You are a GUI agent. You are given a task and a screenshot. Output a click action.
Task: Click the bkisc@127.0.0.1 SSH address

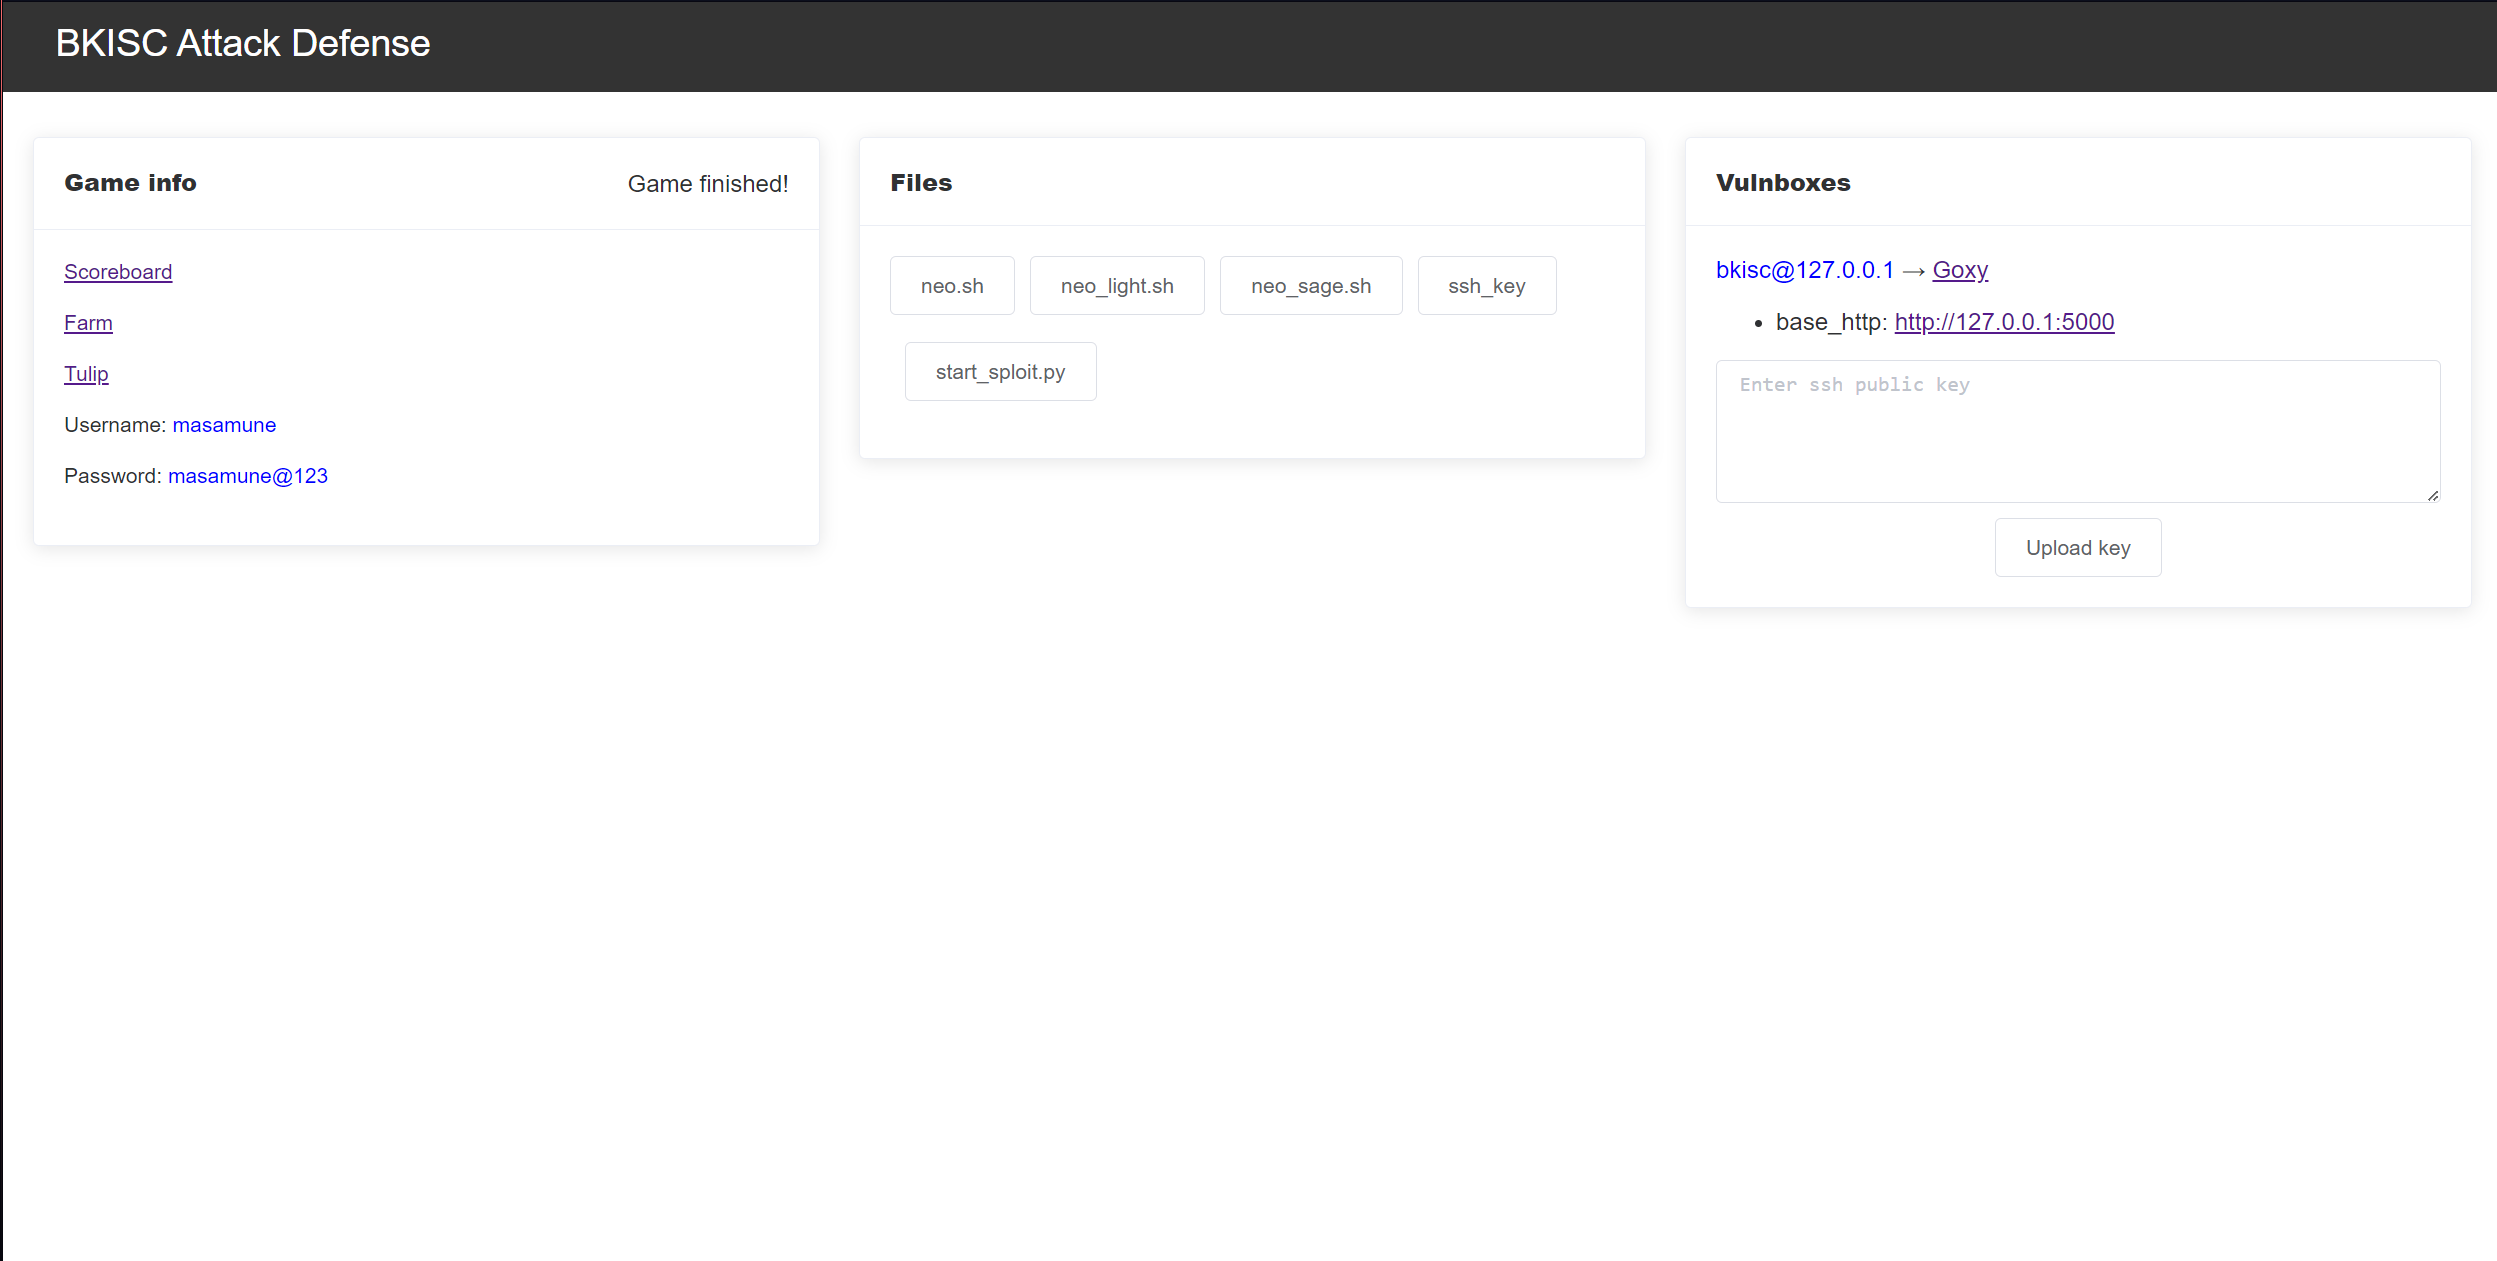click(1805, 270)
